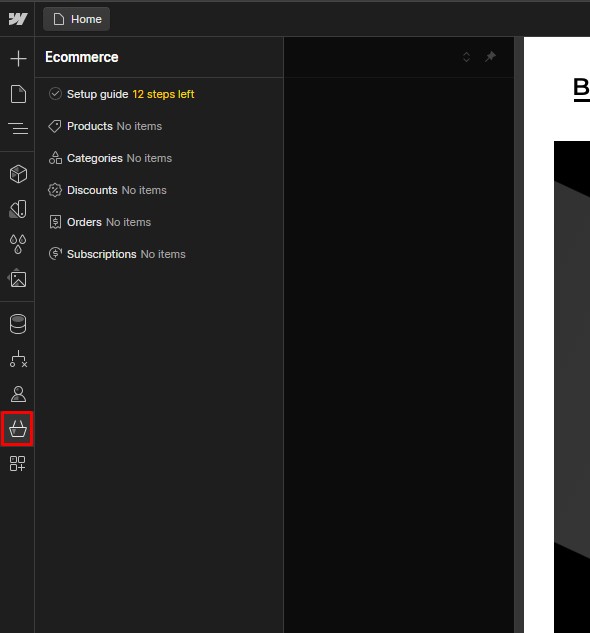Open the Webflow logo menu
This screenshot has height=633, width=590.
pyautogui.click(x=18, y=19)
